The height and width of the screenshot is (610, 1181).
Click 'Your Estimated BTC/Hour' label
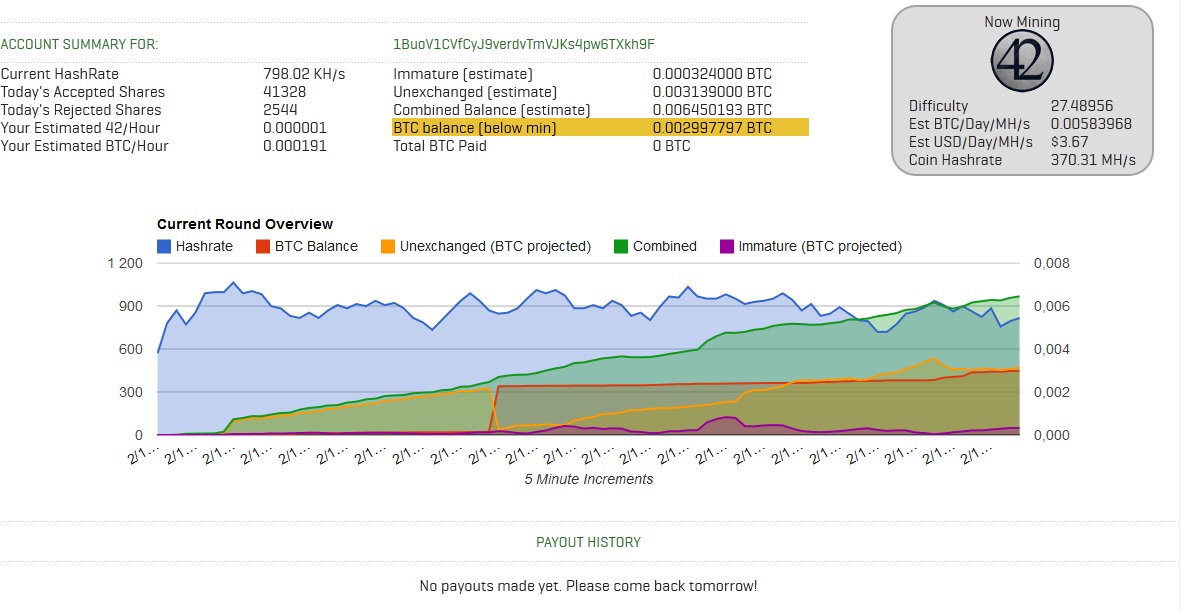[x=84, y=145]
